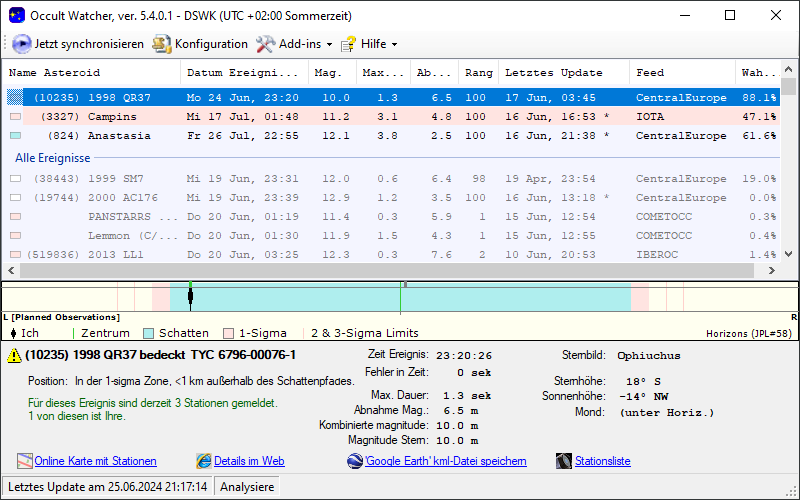Screen dimensions: 800x500
Task: Click the Add-ins wrench and hammer icon
Action: coord(265,44)
